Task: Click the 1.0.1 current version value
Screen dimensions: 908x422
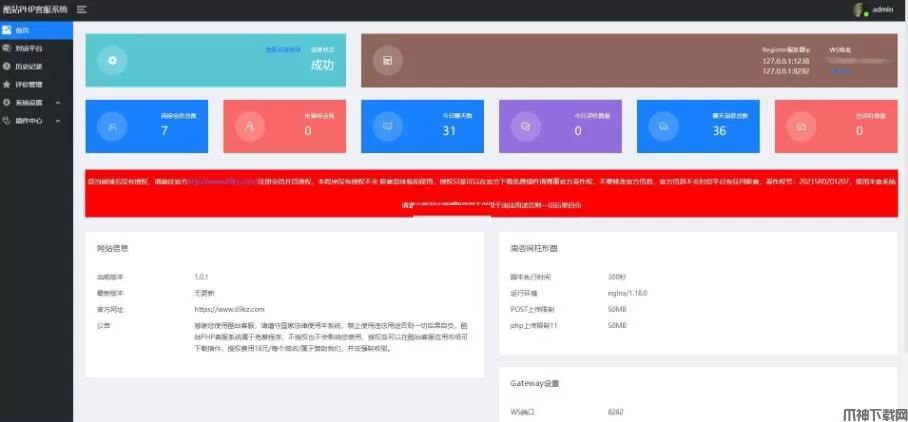Action: pyautogui.click(x=201, y=277)
